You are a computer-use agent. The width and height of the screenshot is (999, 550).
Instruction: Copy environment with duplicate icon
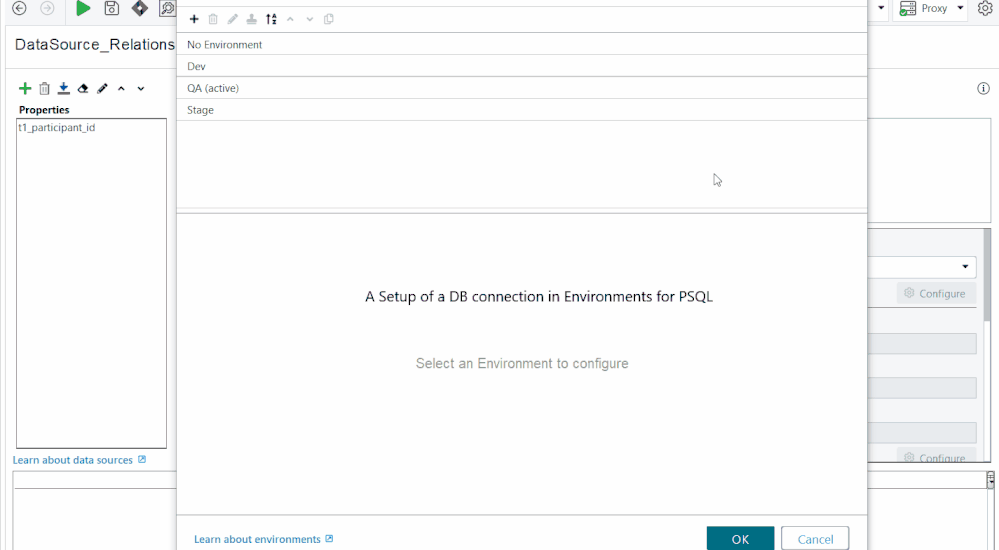[329, 19]
